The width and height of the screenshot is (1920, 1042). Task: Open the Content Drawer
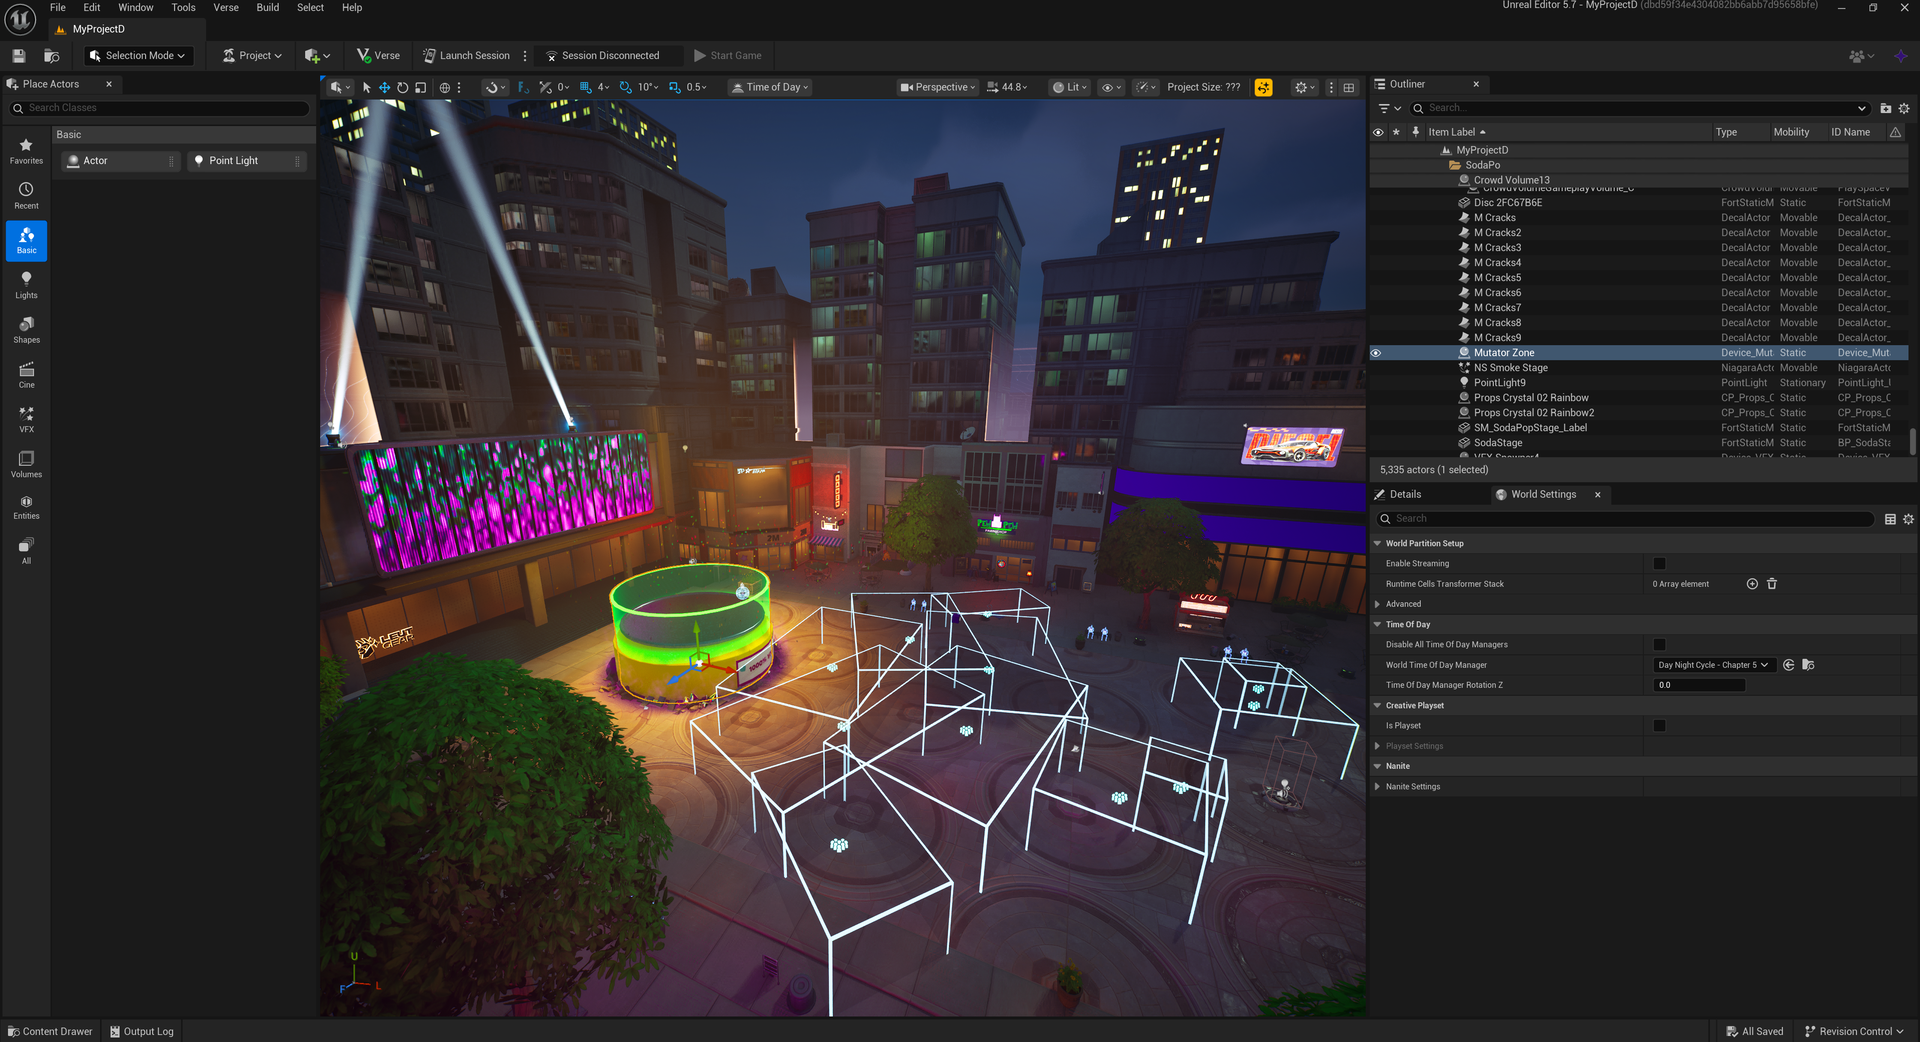50,1031
